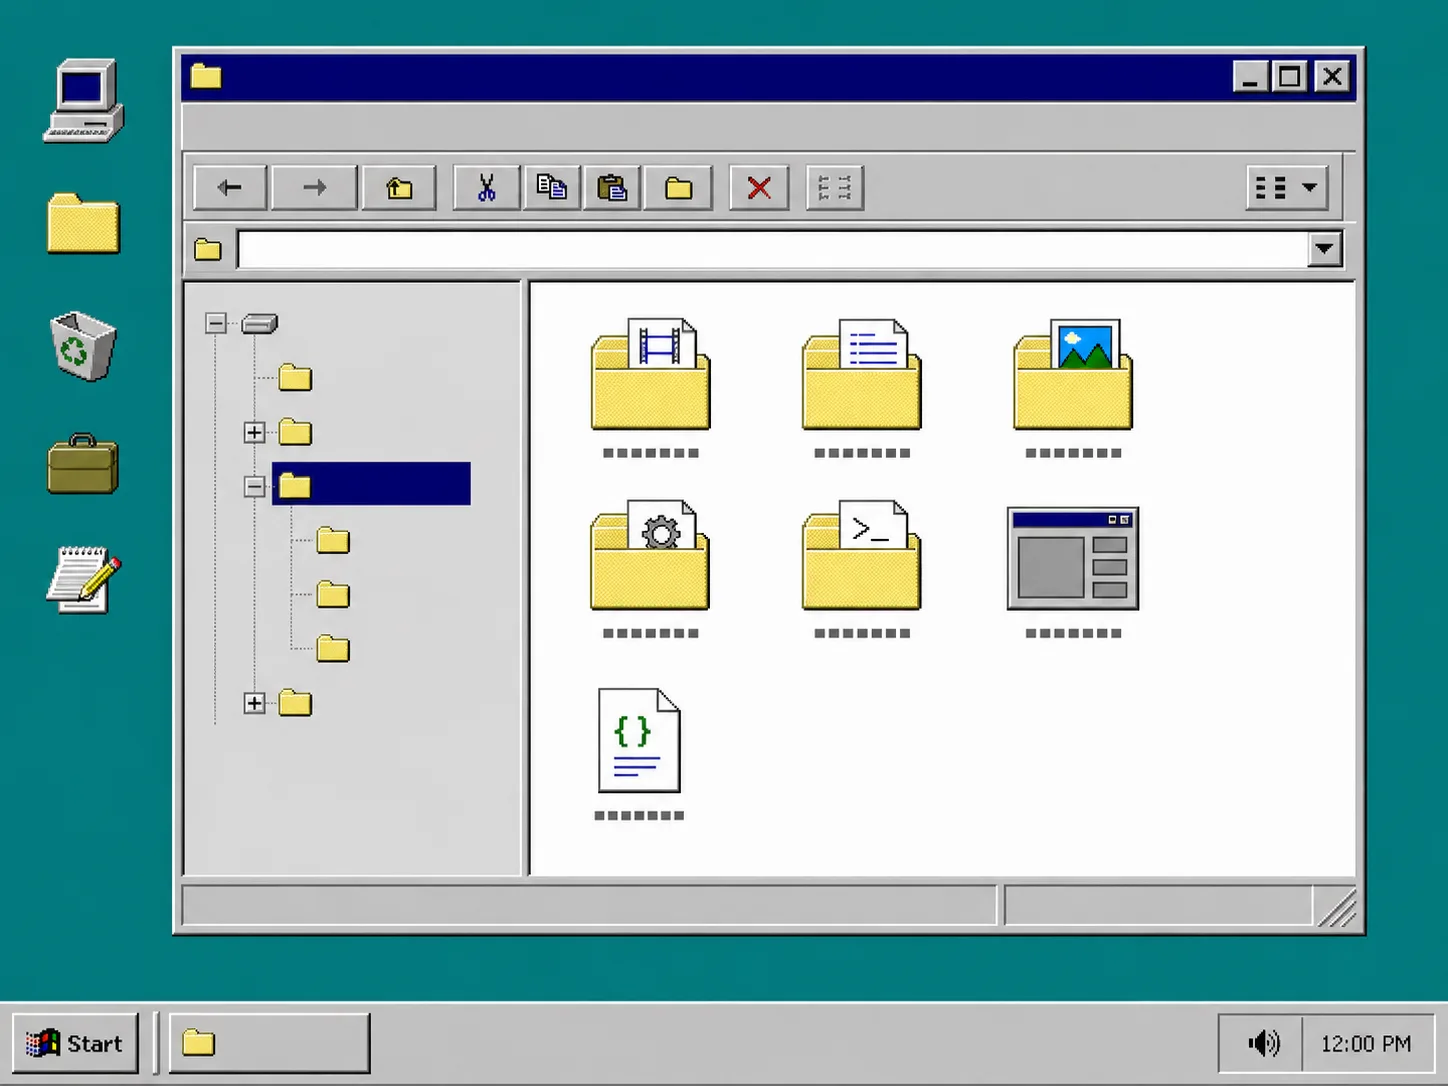
Task: Click the 12:00 PM clock
Action: [x=1366, y=1044]
